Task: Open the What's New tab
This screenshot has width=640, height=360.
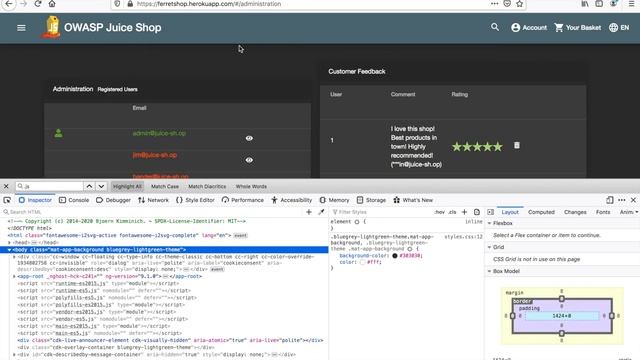Action: pos(413,200)
